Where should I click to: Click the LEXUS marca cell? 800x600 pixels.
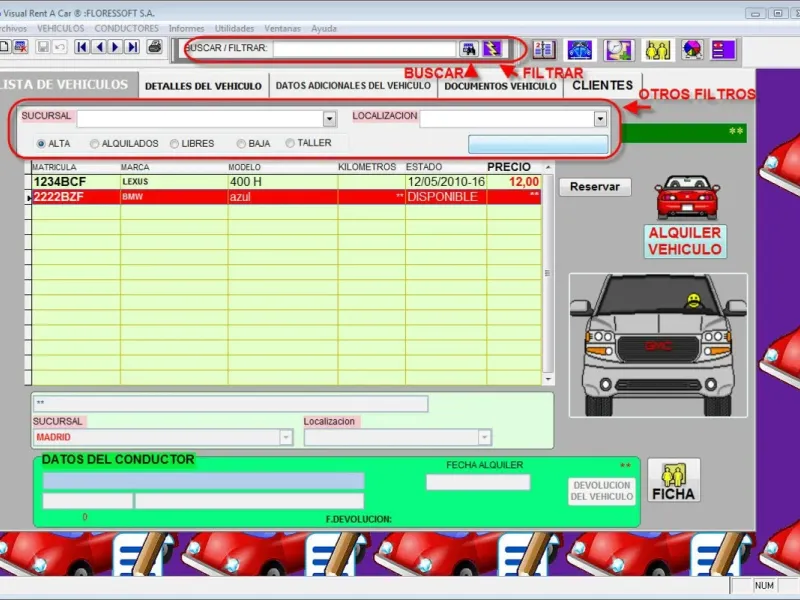[x=173, y=182]
